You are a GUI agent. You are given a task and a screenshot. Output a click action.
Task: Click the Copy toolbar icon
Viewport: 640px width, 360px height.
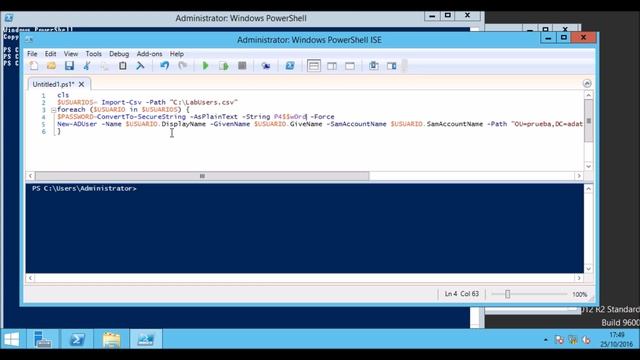click(105, 66)
